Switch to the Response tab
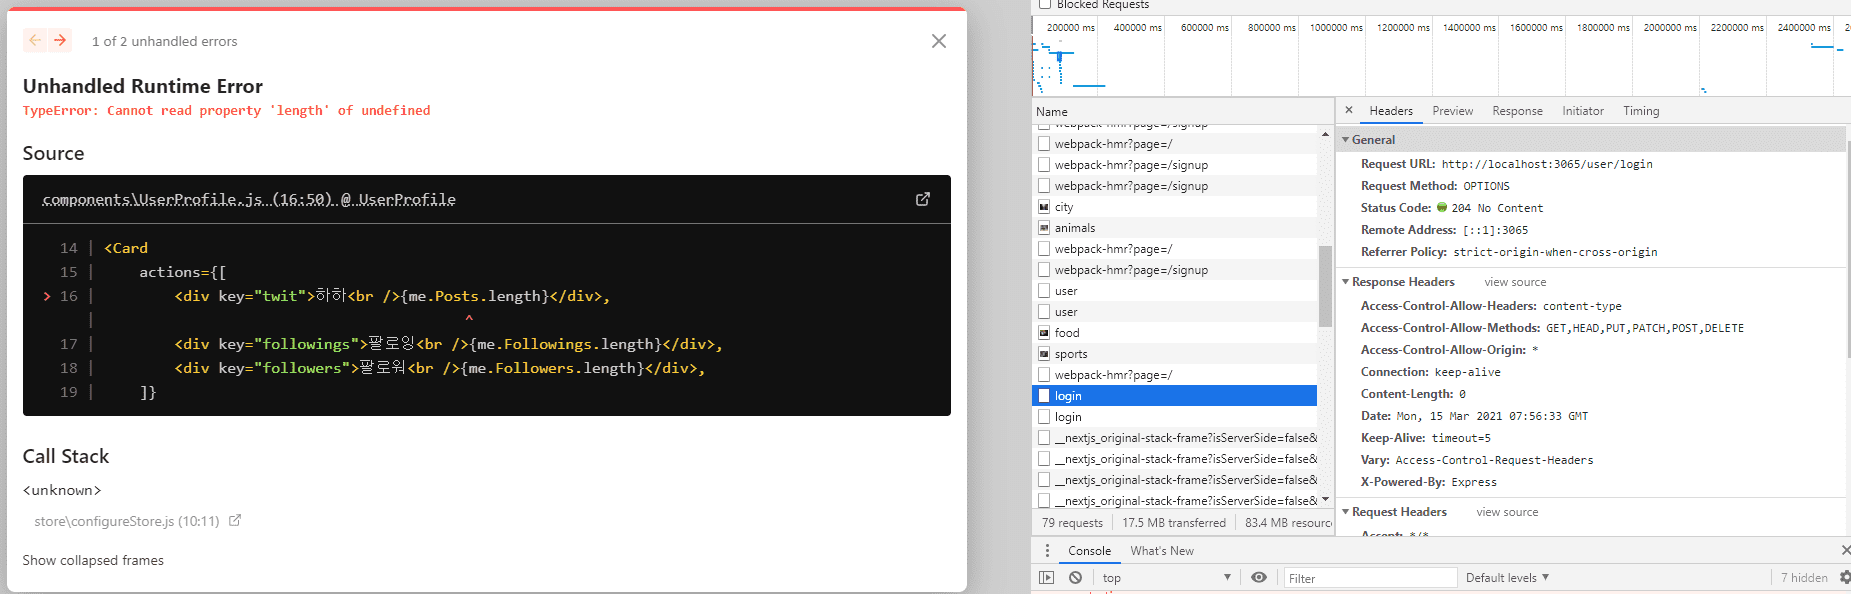The width and height of the screenshot is (1851, 594). click(1517, 111)
